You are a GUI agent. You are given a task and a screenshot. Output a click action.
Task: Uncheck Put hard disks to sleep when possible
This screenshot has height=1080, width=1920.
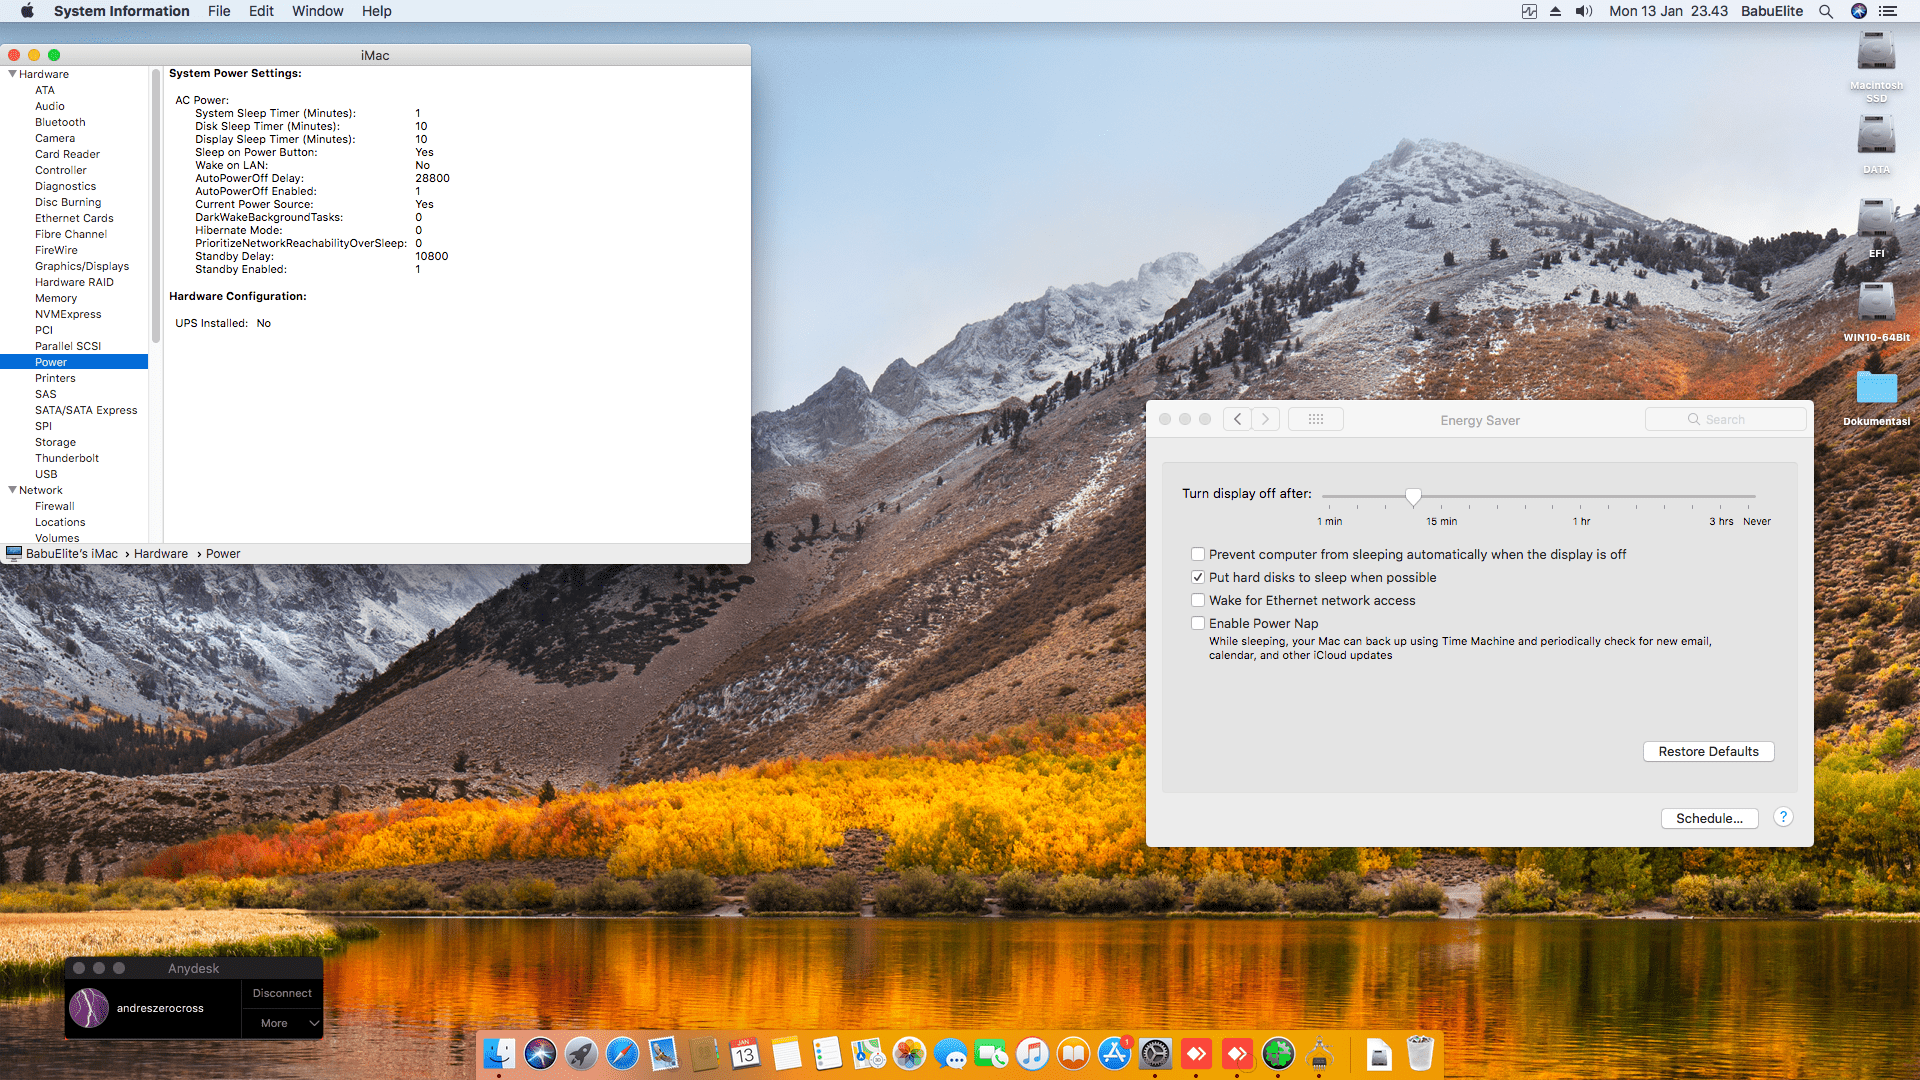[x=1197, y=577]
